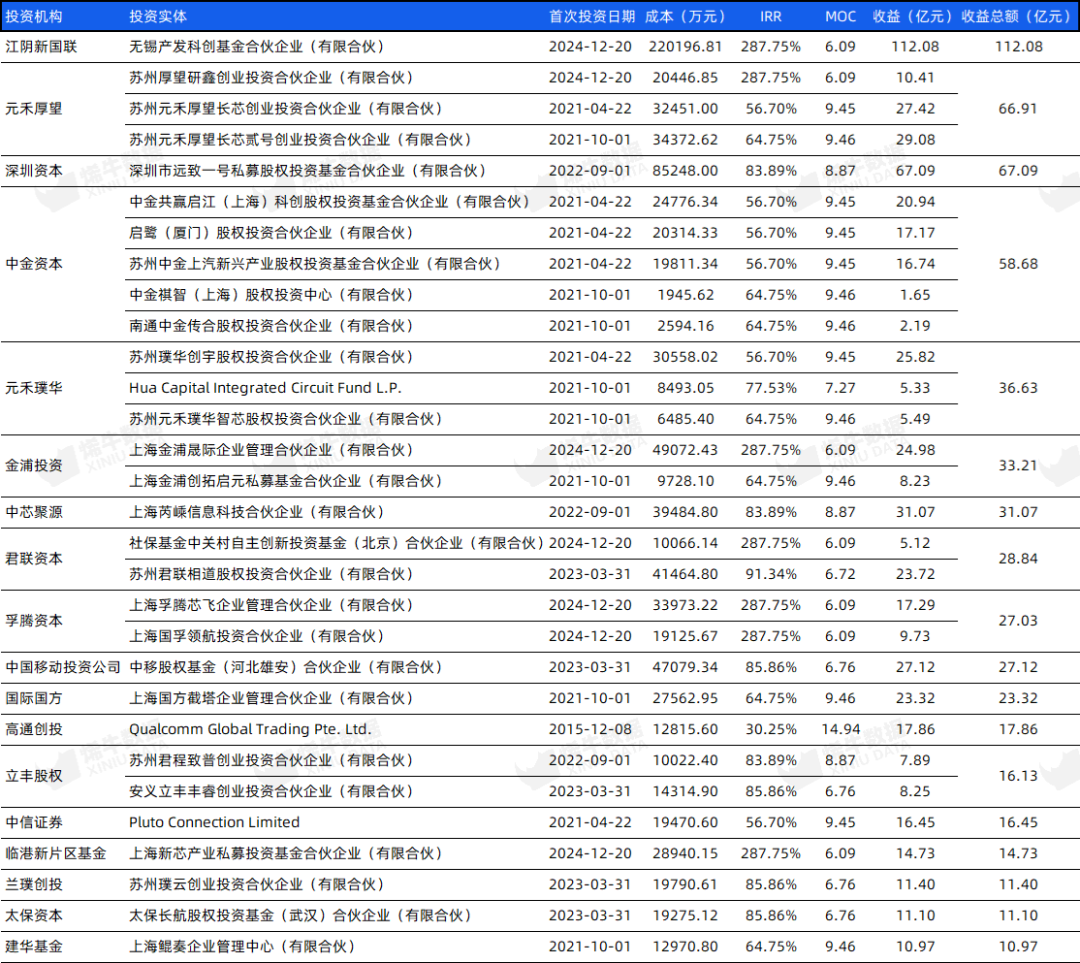Click the 2015-12-08 investment date cell
Image resolution: width=1080 pixels, height=963 pixels.
coord(590,729)
